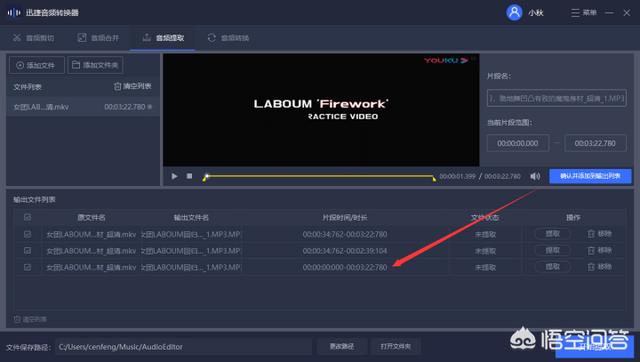Click the segment end time field 00:03:22.780
Image resolution: width=640 pixels, height=362 pixels.
595,143
